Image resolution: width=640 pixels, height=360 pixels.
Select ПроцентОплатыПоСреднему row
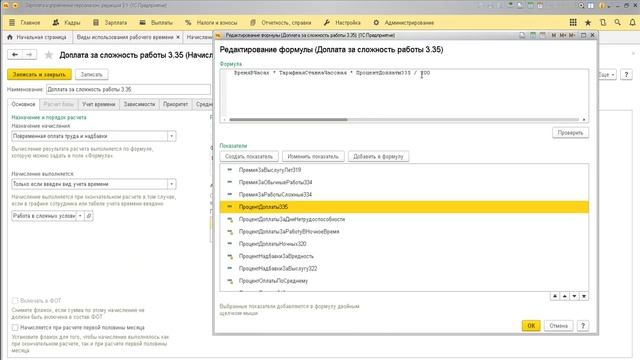tap(404, 281)
